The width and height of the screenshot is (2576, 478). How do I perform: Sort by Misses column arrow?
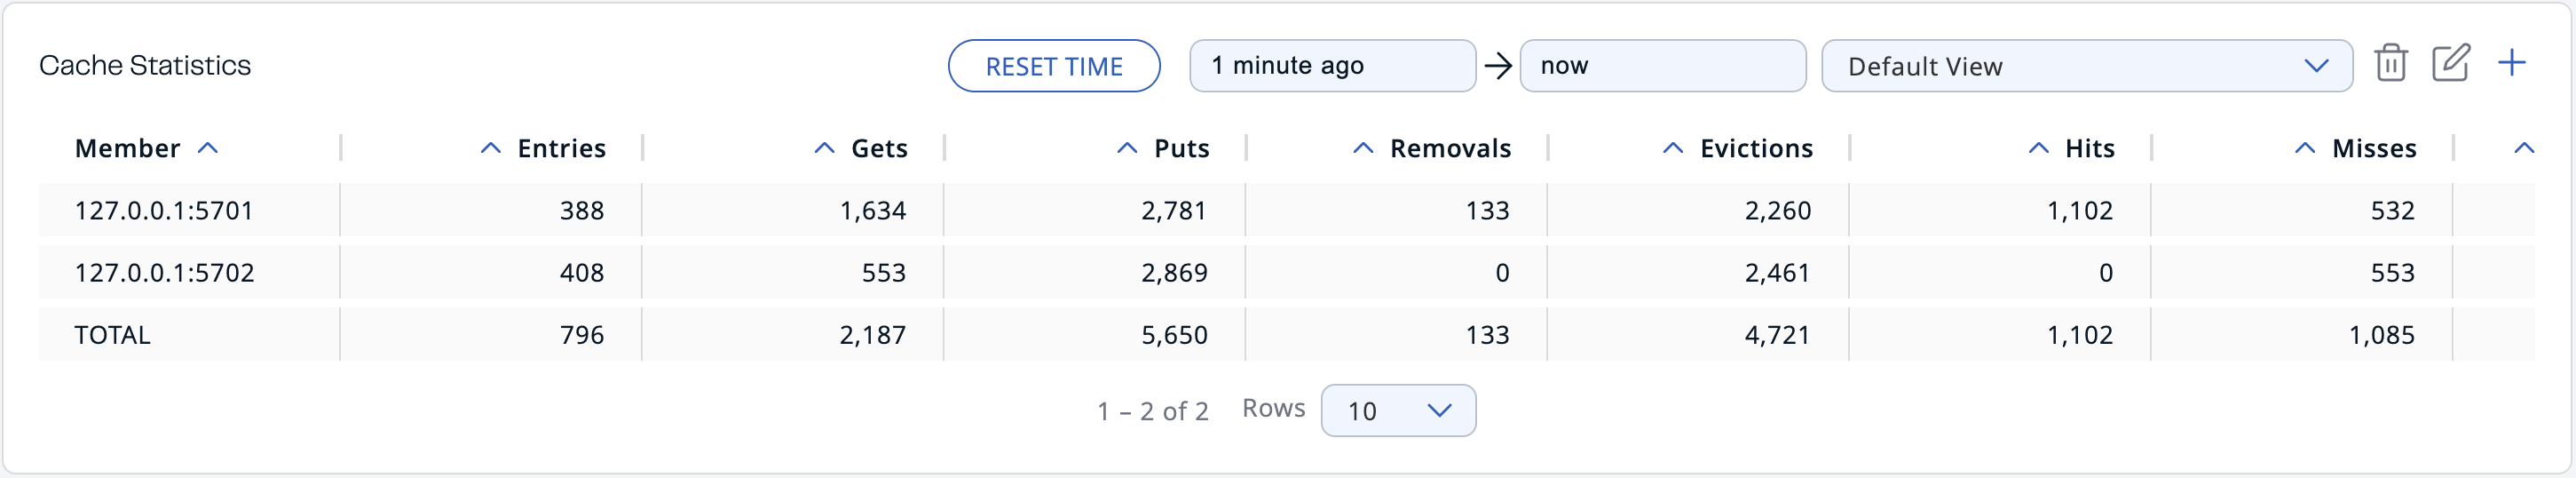click(2305, 149)
